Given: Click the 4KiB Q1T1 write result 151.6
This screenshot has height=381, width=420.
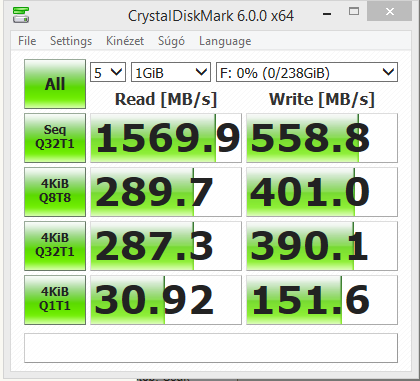Looking at the screenshot, I should pyautogui.click(x=322, y=300).
